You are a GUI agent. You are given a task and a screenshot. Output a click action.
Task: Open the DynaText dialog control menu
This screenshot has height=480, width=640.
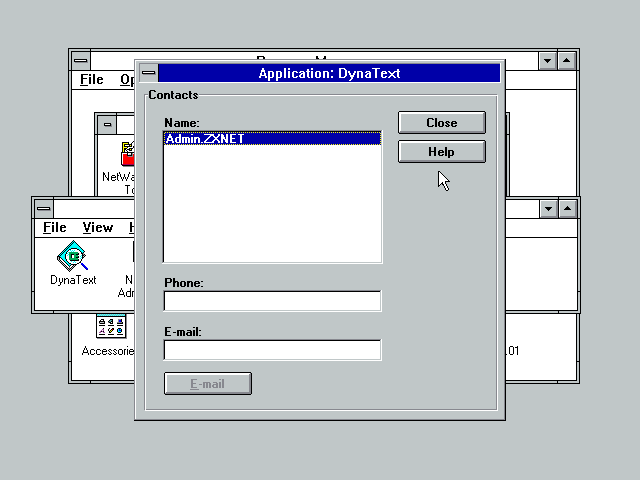149,73
